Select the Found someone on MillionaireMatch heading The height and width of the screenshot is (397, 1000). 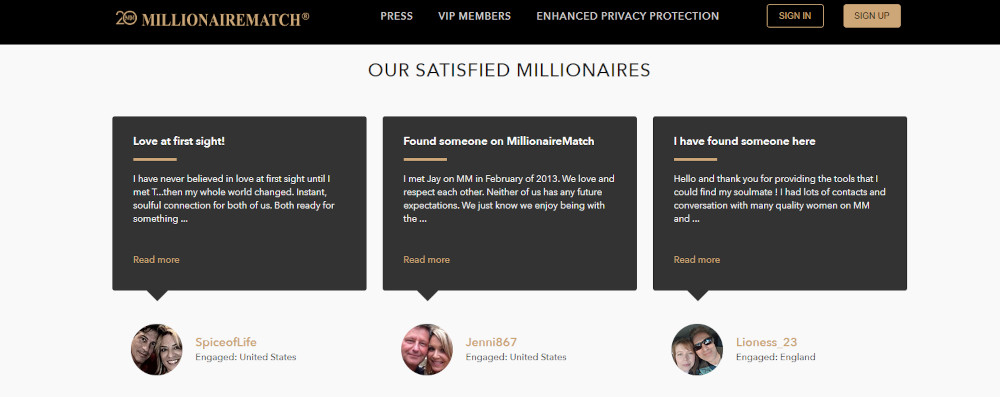point(499,141)
